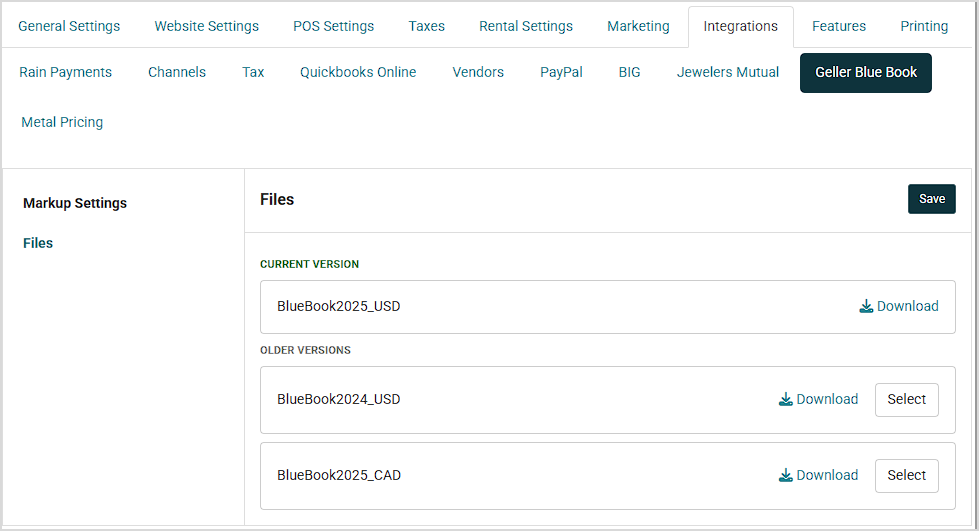
Task: Click the BlueBook2025_CAD file name
Action: point(339,475)
